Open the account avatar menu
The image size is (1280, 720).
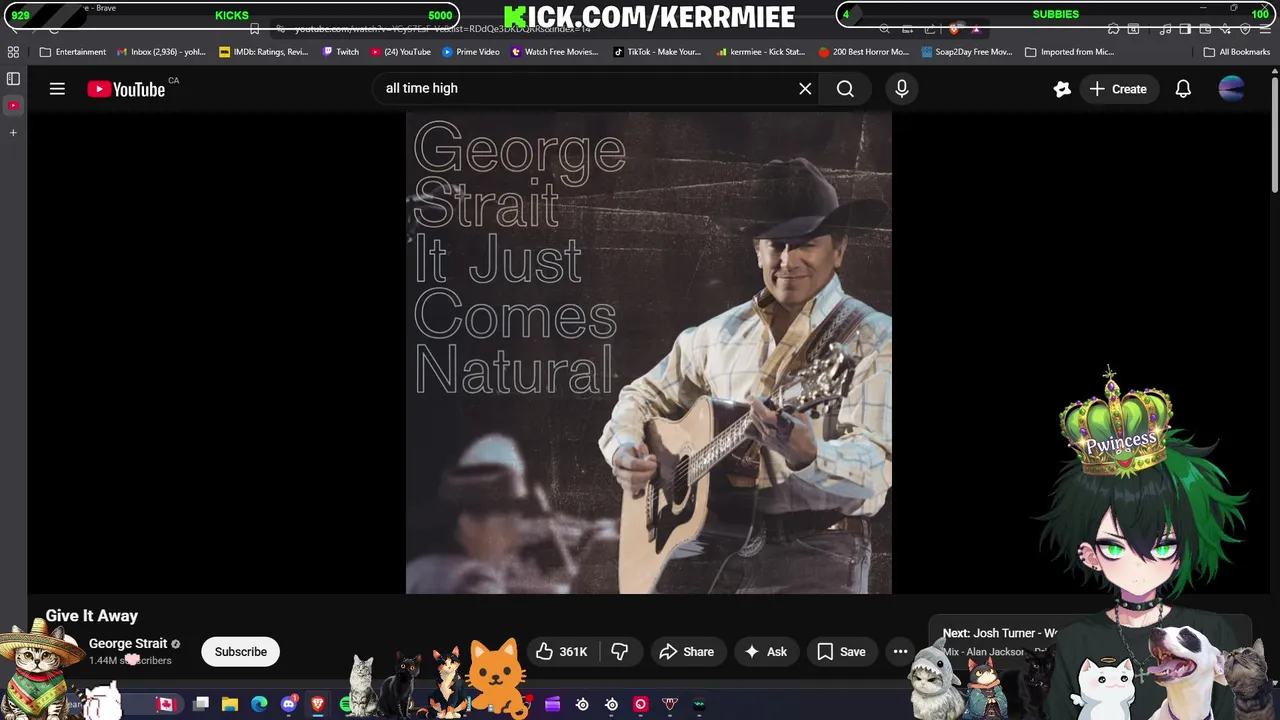click(1231, 89)
